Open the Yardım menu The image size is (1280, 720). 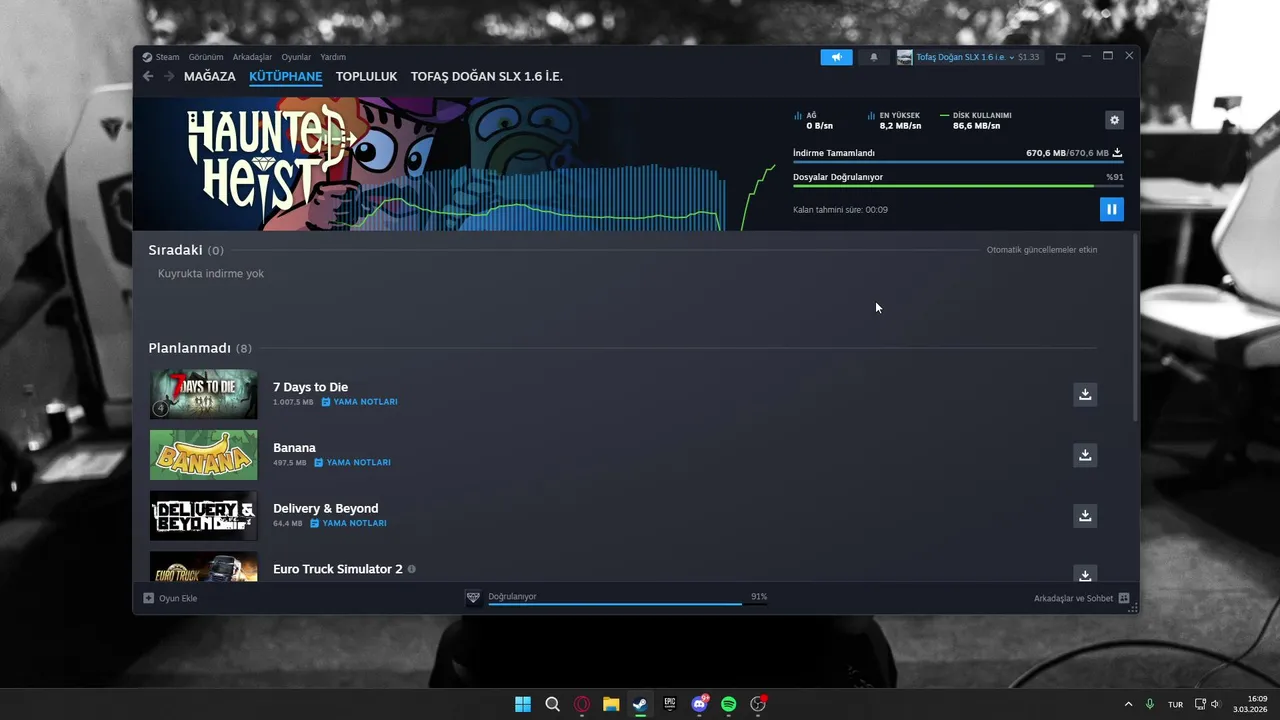tap(333, 57)
